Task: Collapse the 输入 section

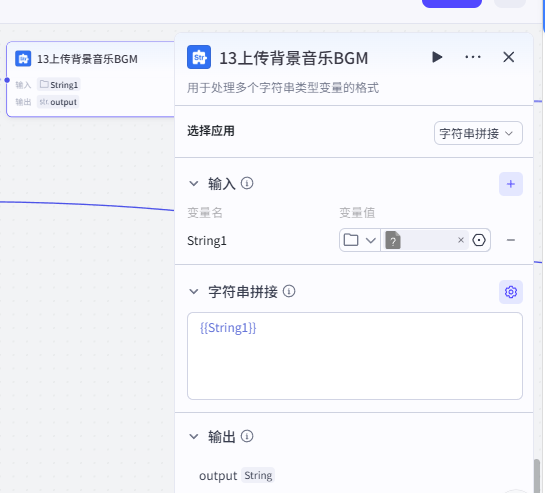Action: (194, 184)
